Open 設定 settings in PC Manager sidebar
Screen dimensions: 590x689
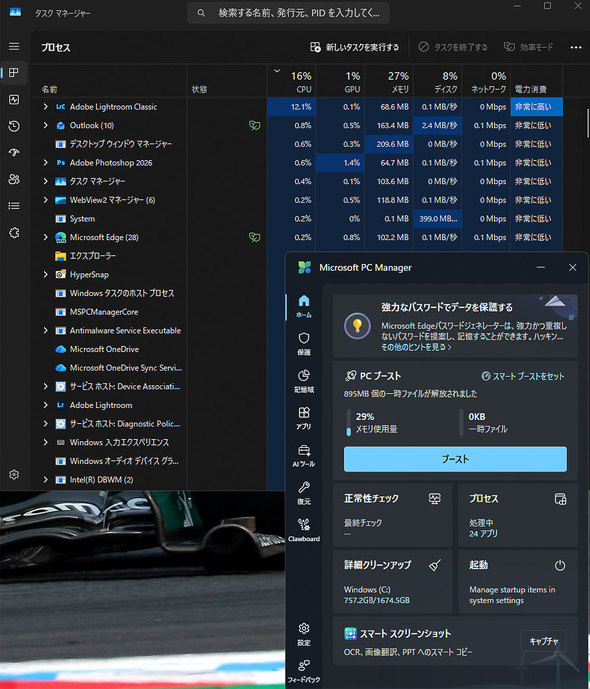304,635
